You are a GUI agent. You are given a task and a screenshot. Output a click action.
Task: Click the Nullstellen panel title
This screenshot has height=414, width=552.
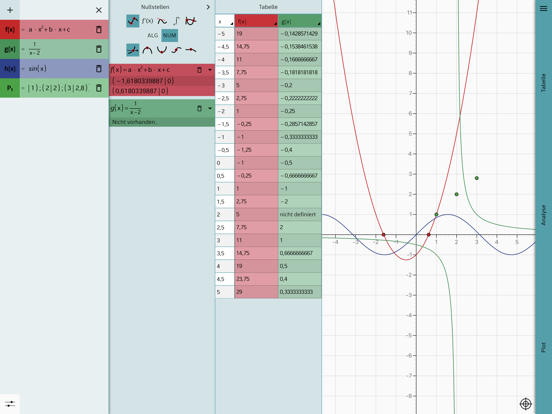(x=155, y=7)
